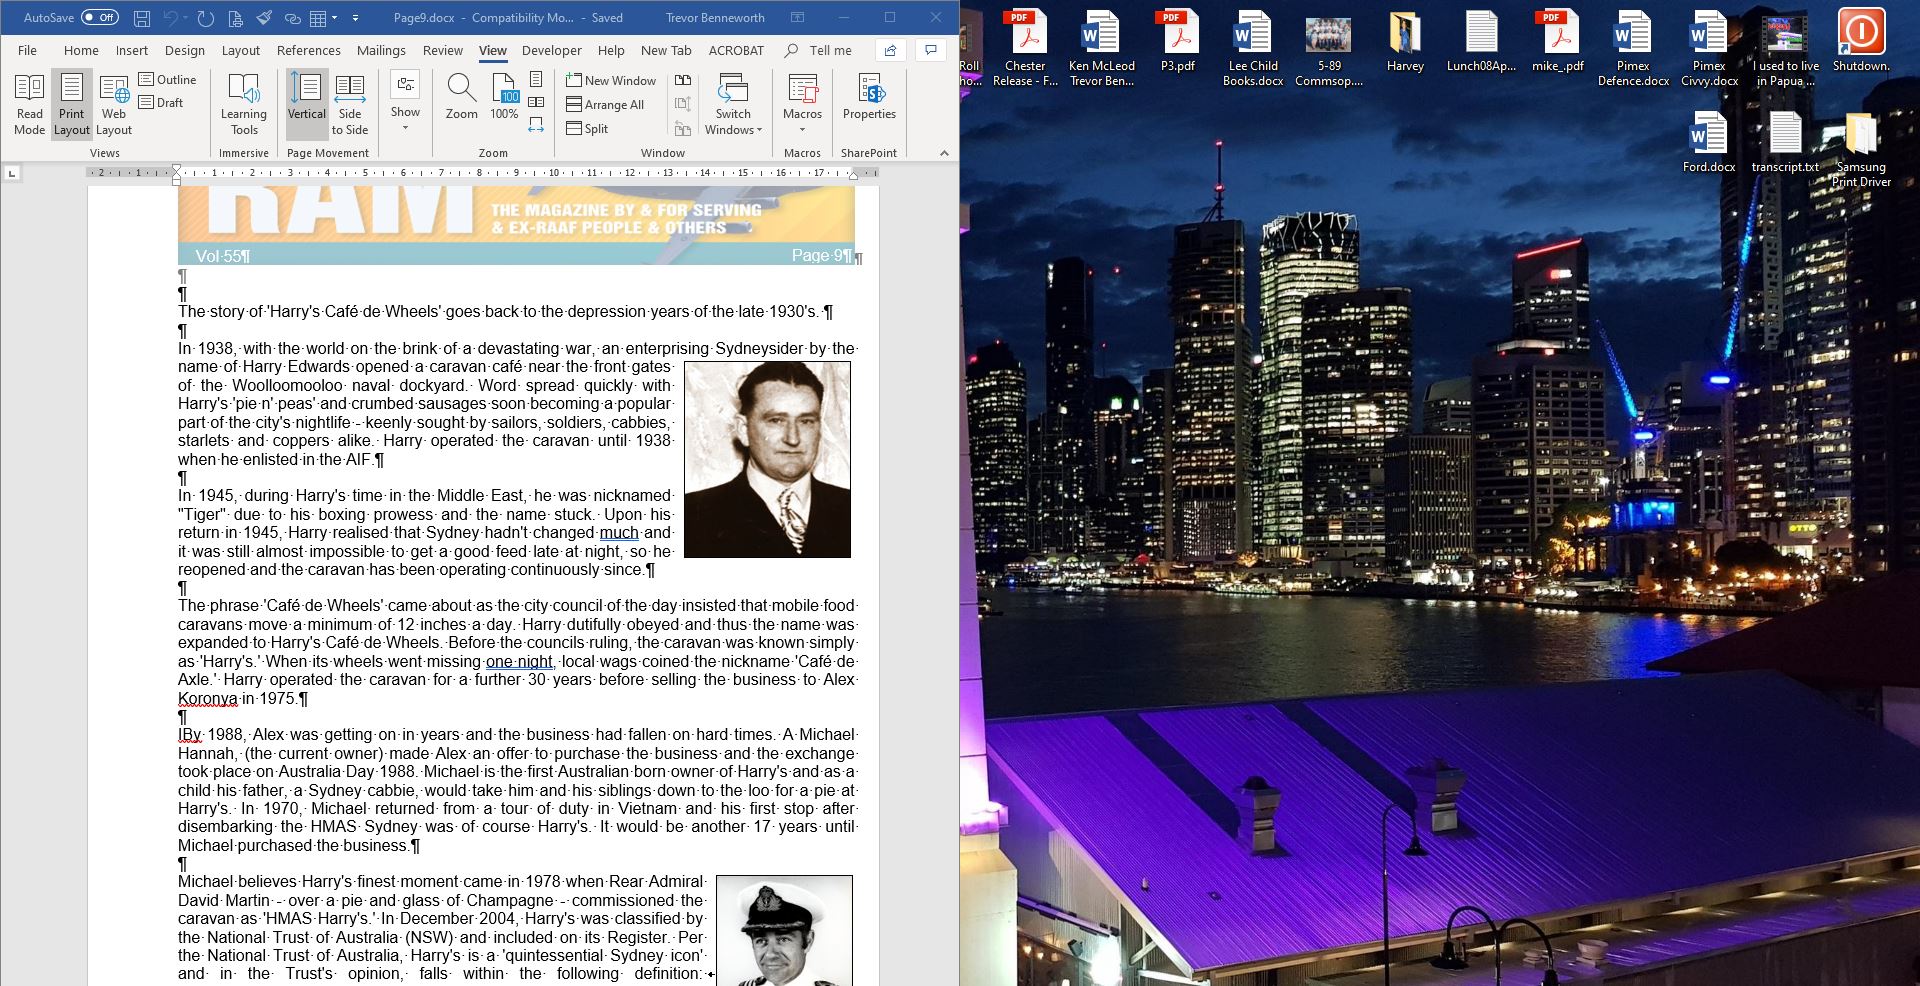Screen dimensions: 1920x986
Task: Switch to Draft view
Action: tap(162, 102)
